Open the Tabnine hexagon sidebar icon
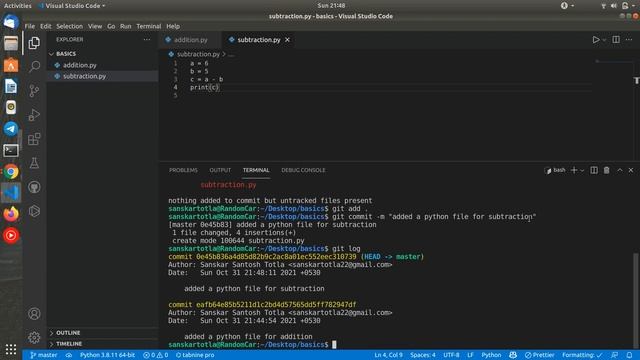 pyautogui.click(x=34, y=211)
